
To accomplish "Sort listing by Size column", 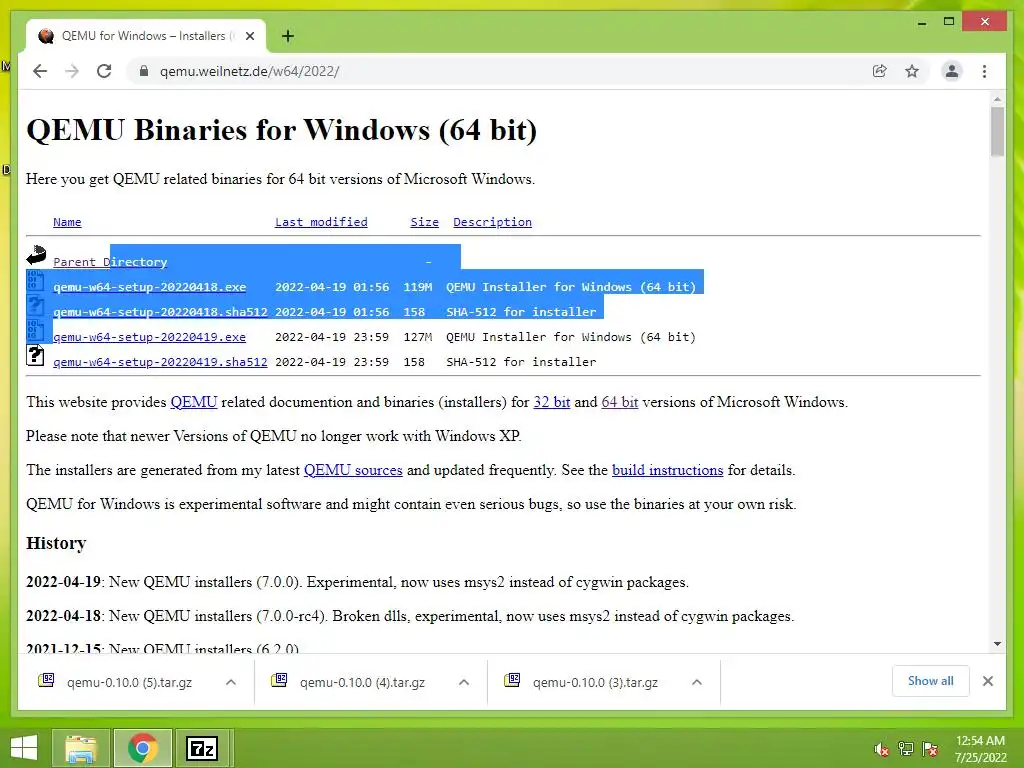I will (424, 222).
